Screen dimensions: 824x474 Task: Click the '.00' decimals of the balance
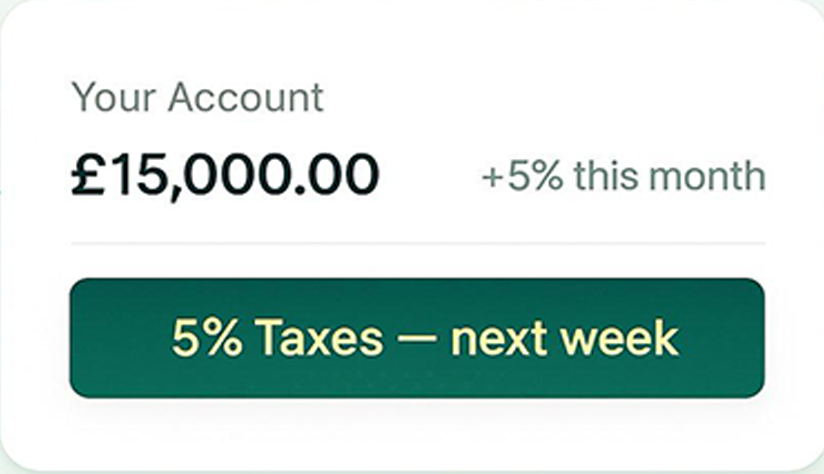(338, 175)
